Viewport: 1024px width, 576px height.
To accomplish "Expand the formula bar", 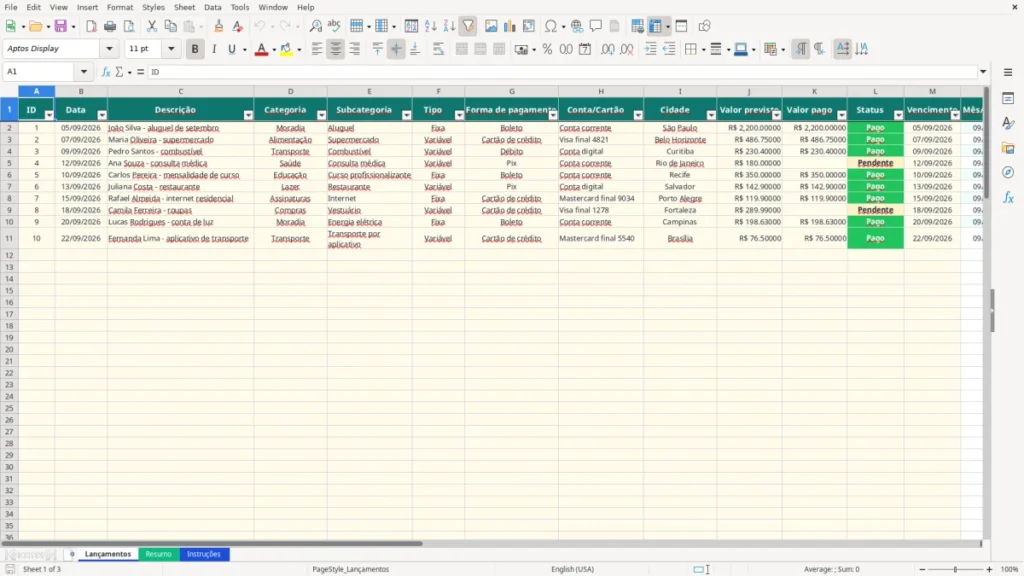I will (x=983, y=72).
